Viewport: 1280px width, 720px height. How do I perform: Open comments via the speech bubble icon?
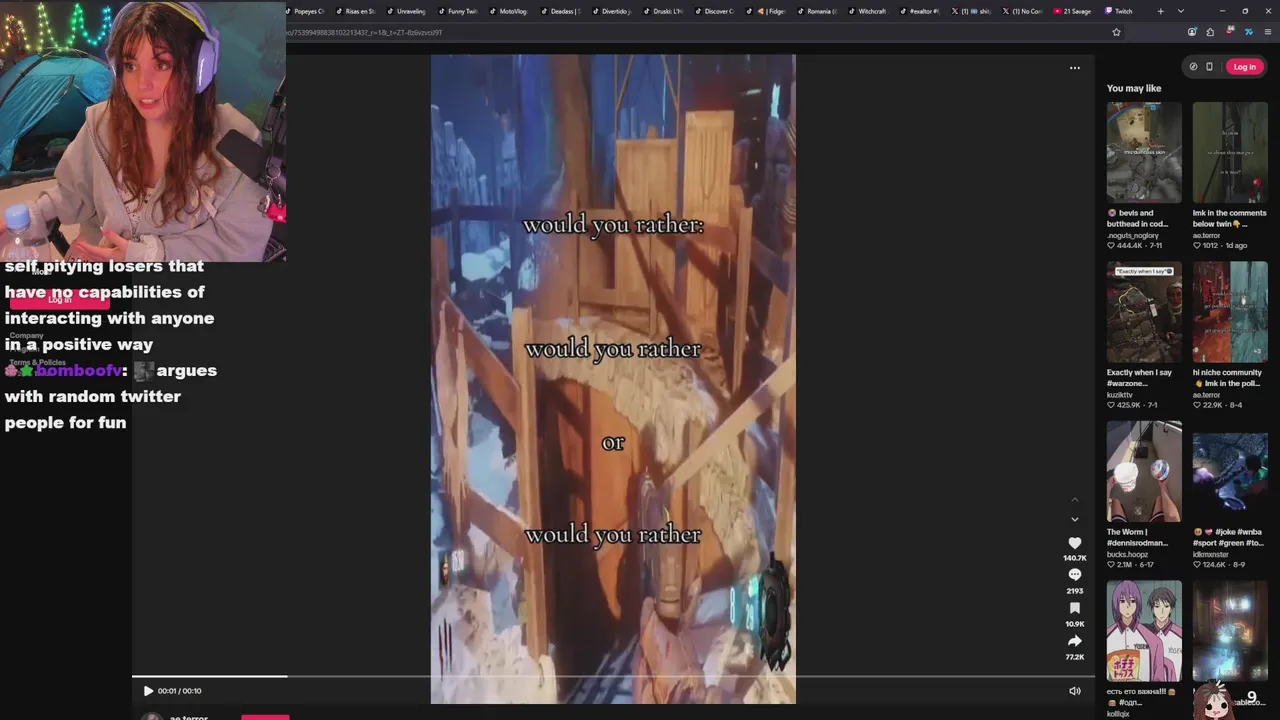click(x=1075, y=575)
